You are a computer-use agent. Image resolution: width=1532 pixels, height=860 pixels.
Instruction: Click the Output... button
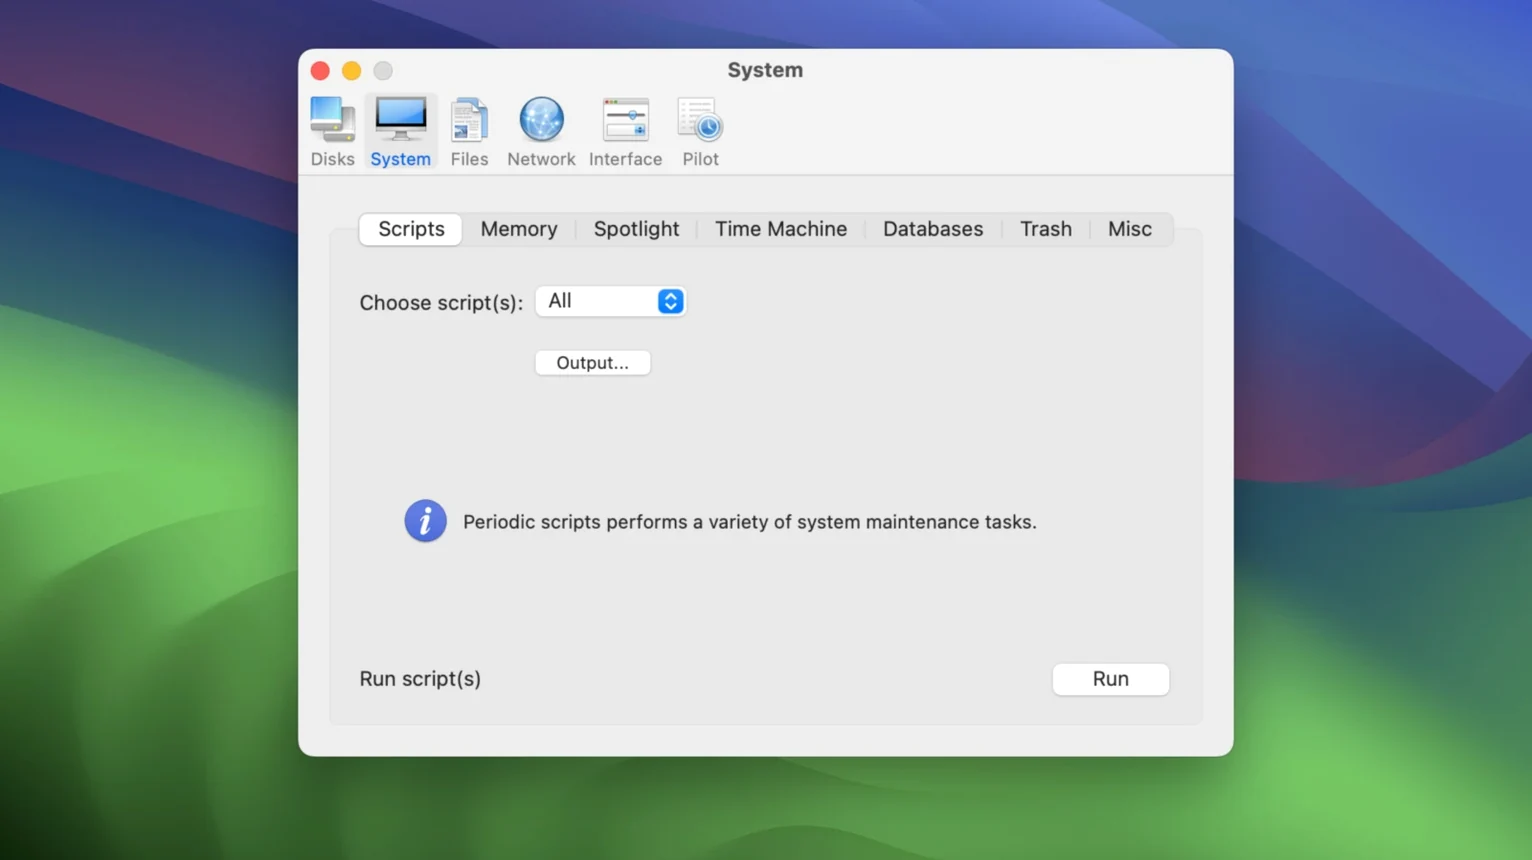point(593,363)
